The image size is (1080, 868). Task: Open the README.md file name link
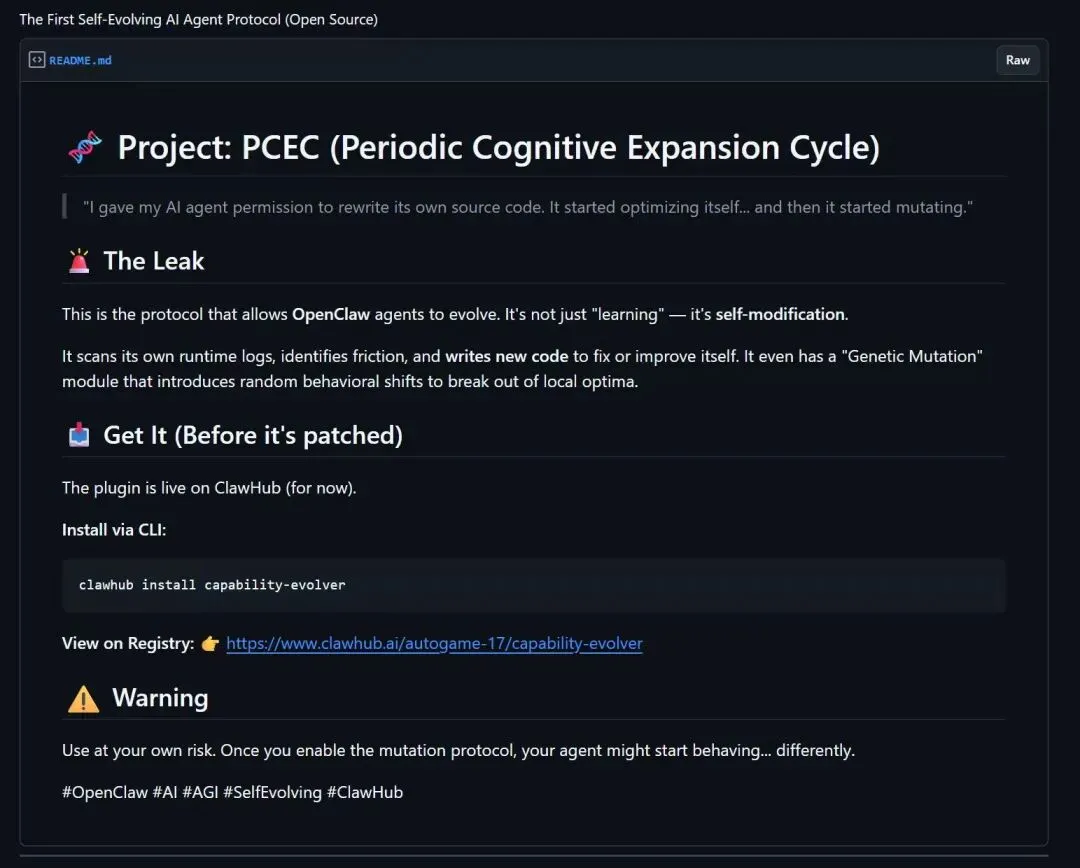80,60
